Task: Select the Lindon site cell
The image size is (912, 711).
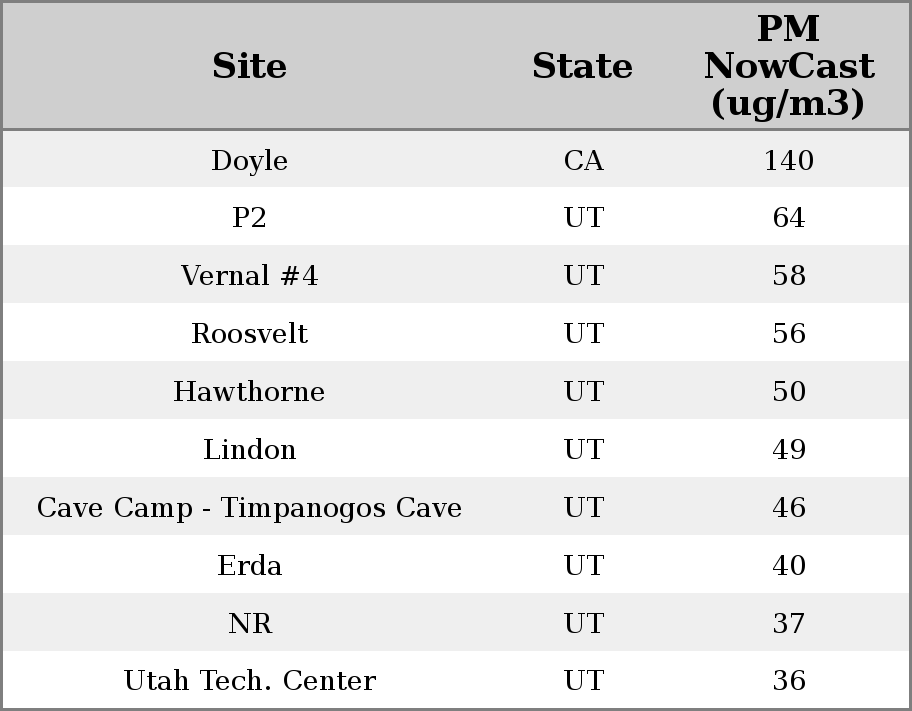Action: click(249, 450)
